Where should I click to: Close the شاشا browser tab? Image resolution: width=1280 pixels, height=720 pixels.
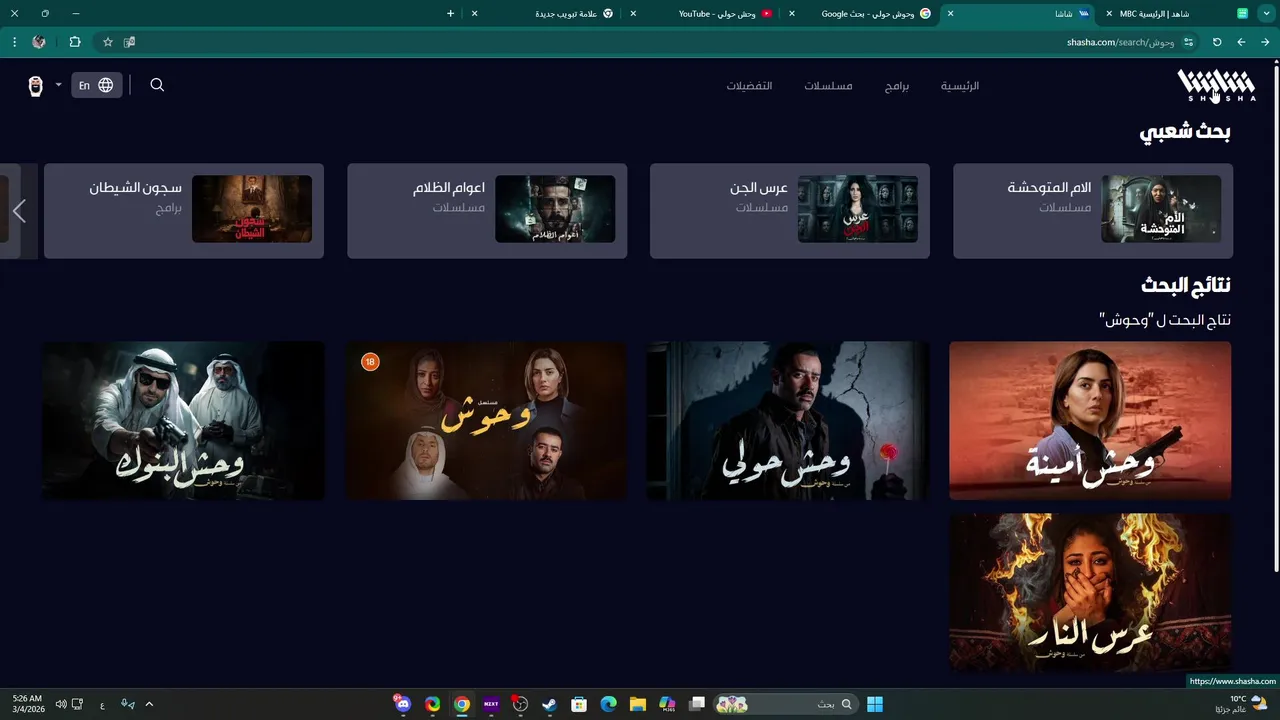[x=950, y=14]
